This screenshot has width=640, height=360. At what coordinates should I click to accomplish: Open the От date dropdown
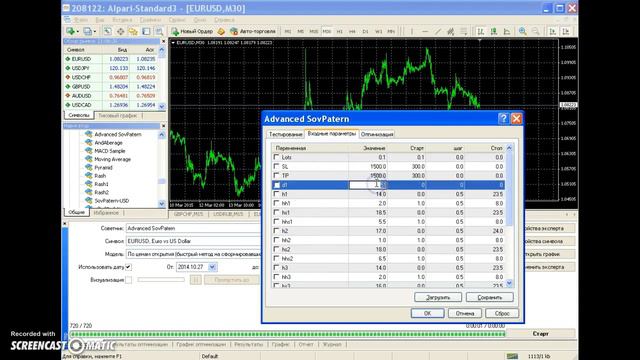(x=212, y=267)
